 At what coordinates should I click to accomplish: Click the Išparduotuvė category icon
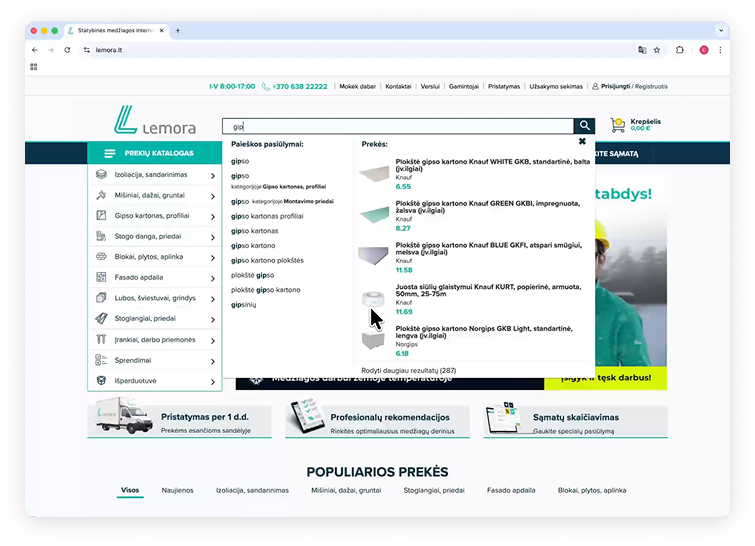[101, 380]
